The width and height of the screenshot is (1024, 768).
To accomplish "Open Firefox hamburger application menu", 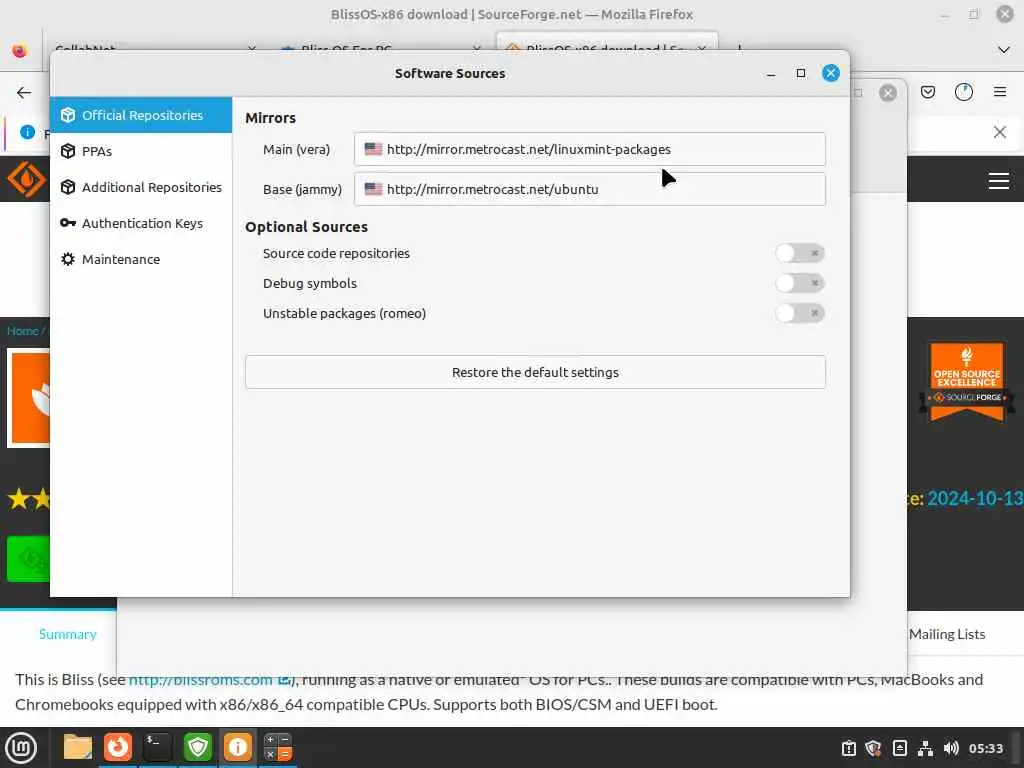I will (x=1000, y=92).
